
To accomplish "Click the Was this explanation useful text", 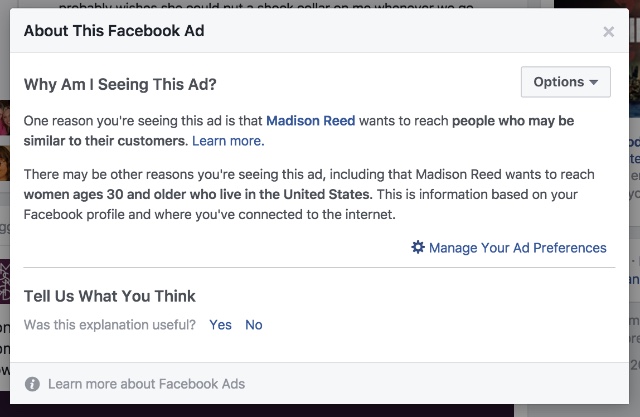I will click(110, 325).
